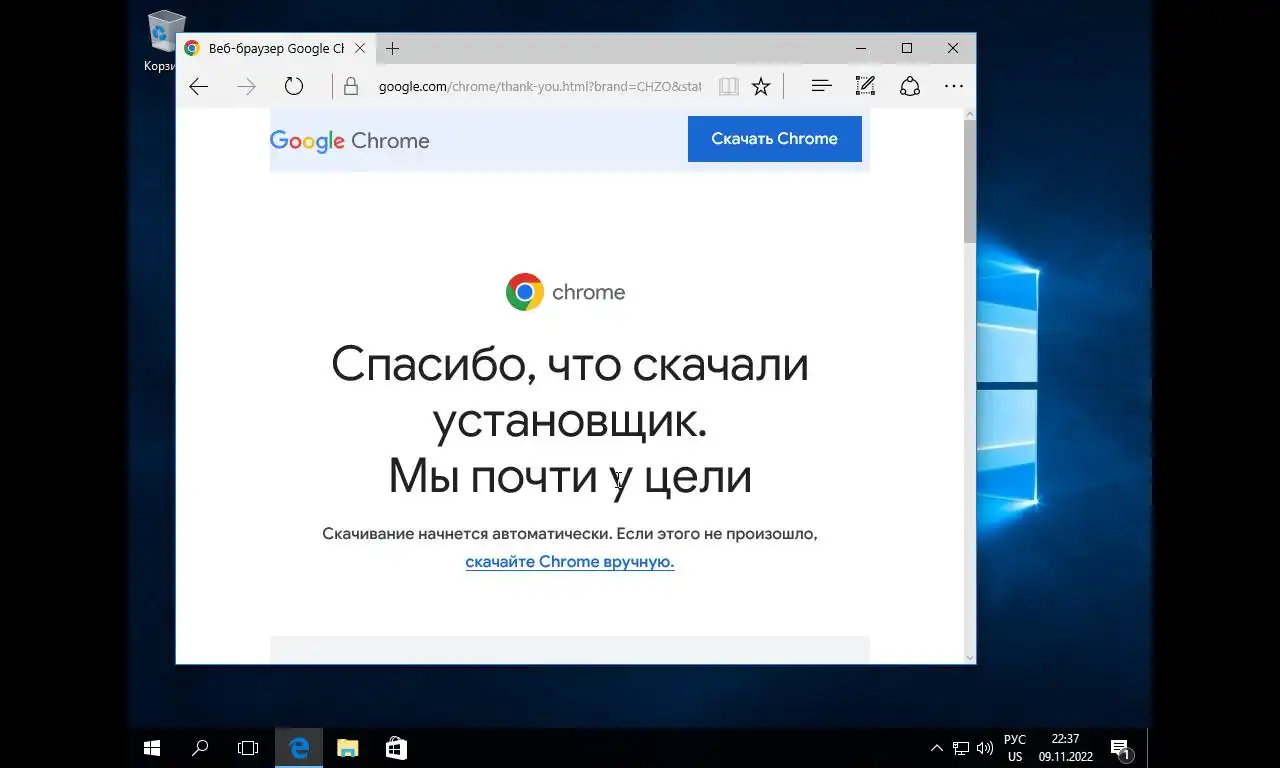The width and height of the screenshot is (1280, 768).
Task: Click the lock icon in address bar
Action: [351, 87]
